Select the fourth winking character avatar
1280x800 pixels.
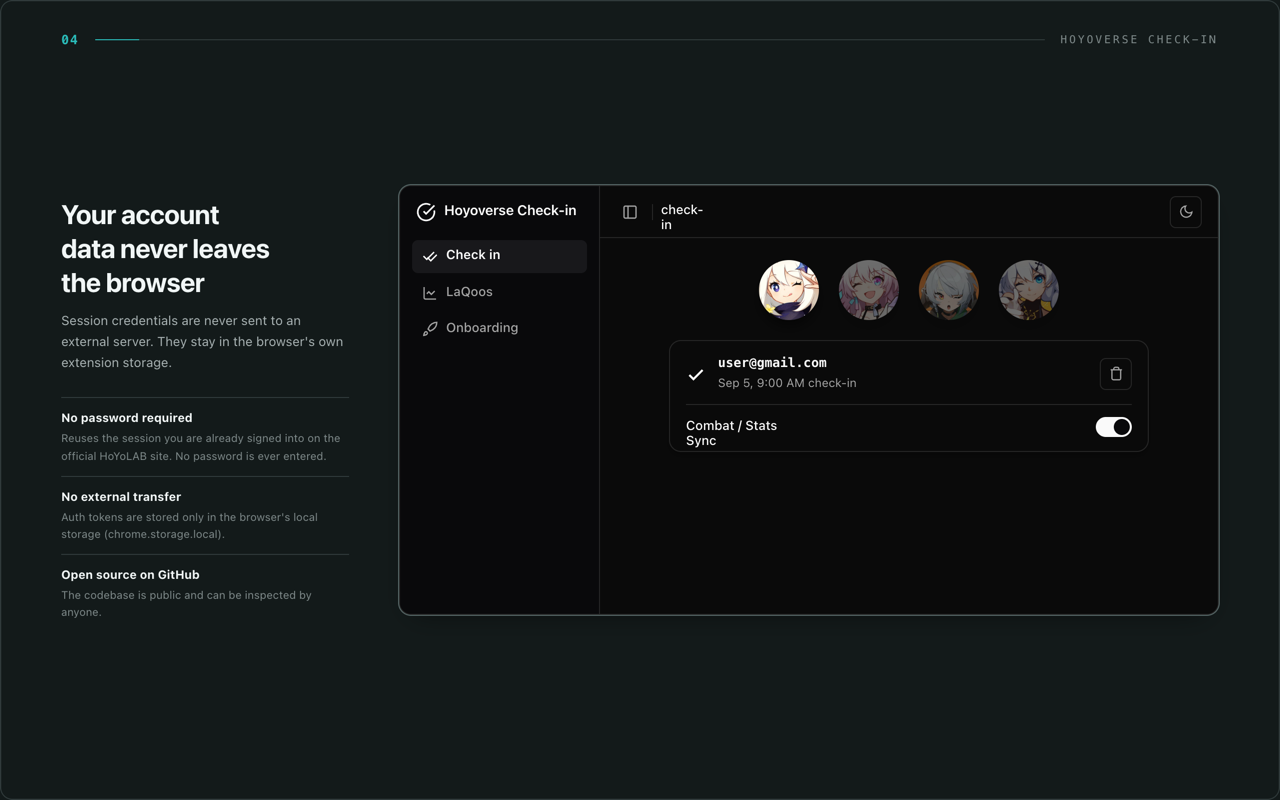[x=1029, y=290]
